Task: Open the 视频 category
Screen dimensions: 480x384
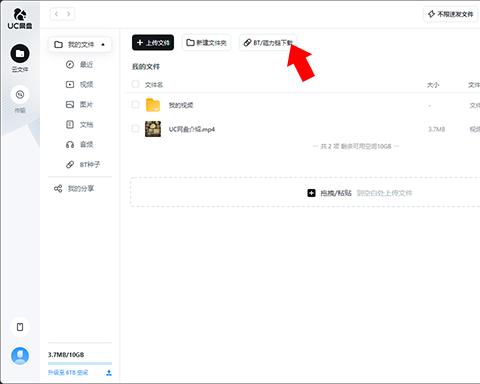Action: pyautogui.click(x=86, y=85)
